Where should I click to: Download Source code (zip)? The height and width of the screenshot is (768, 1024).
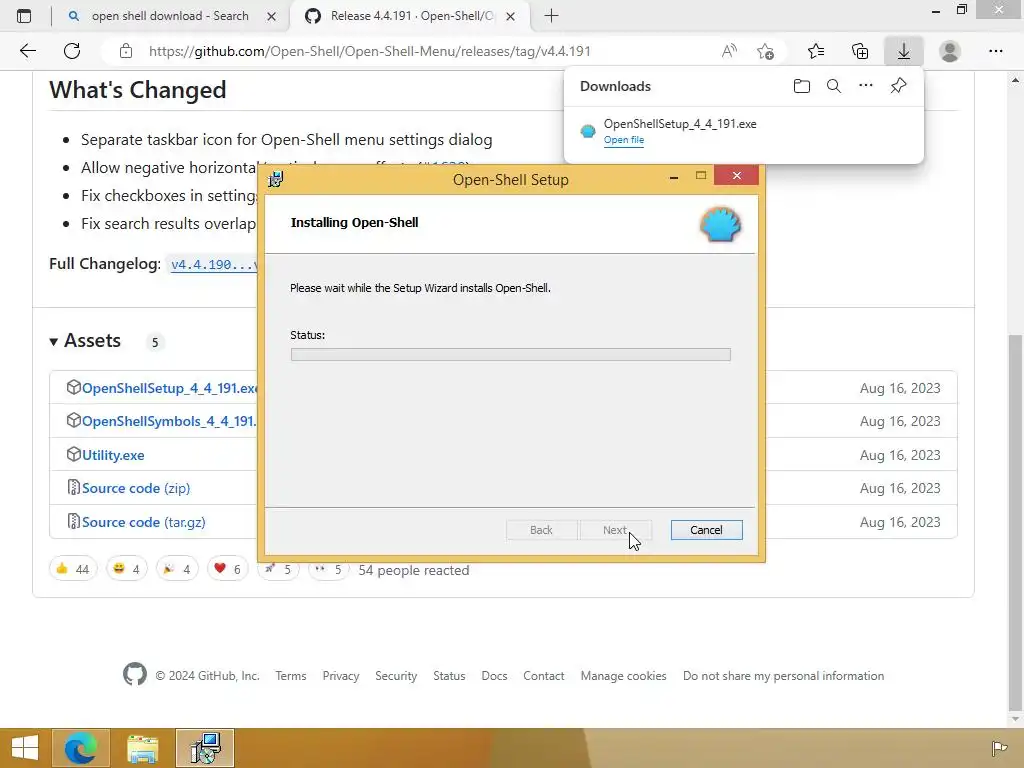coord(136,488)
